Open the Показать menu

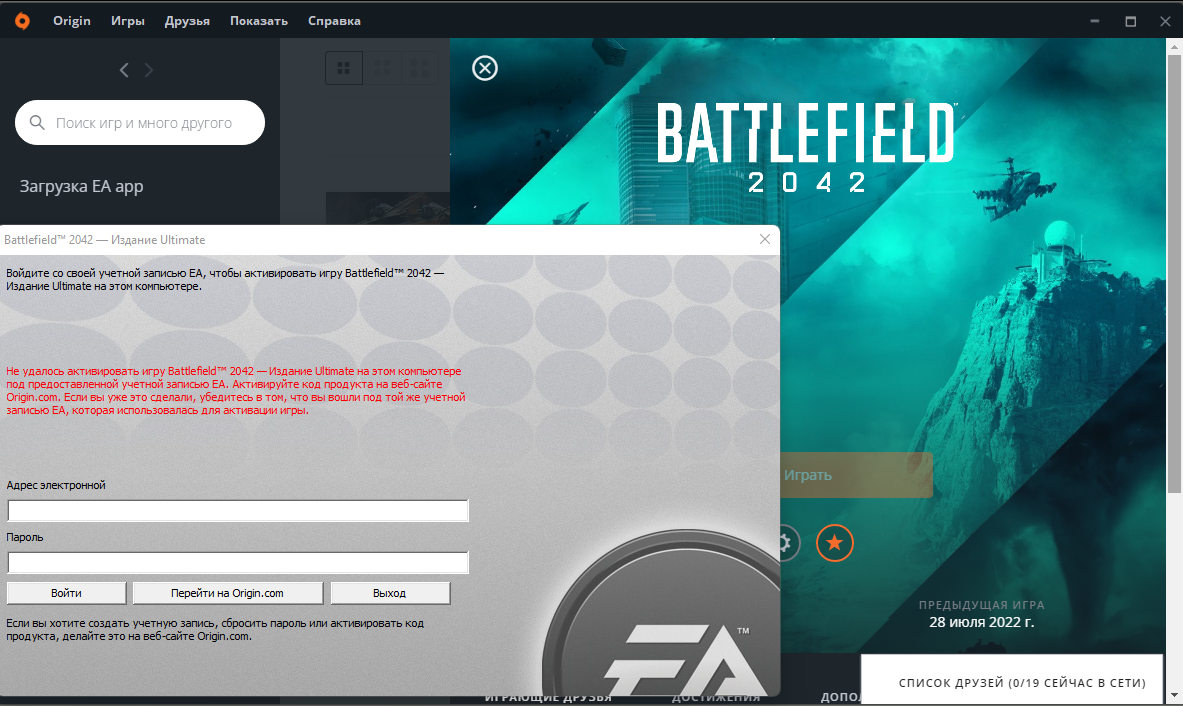[x=259, y=21]
